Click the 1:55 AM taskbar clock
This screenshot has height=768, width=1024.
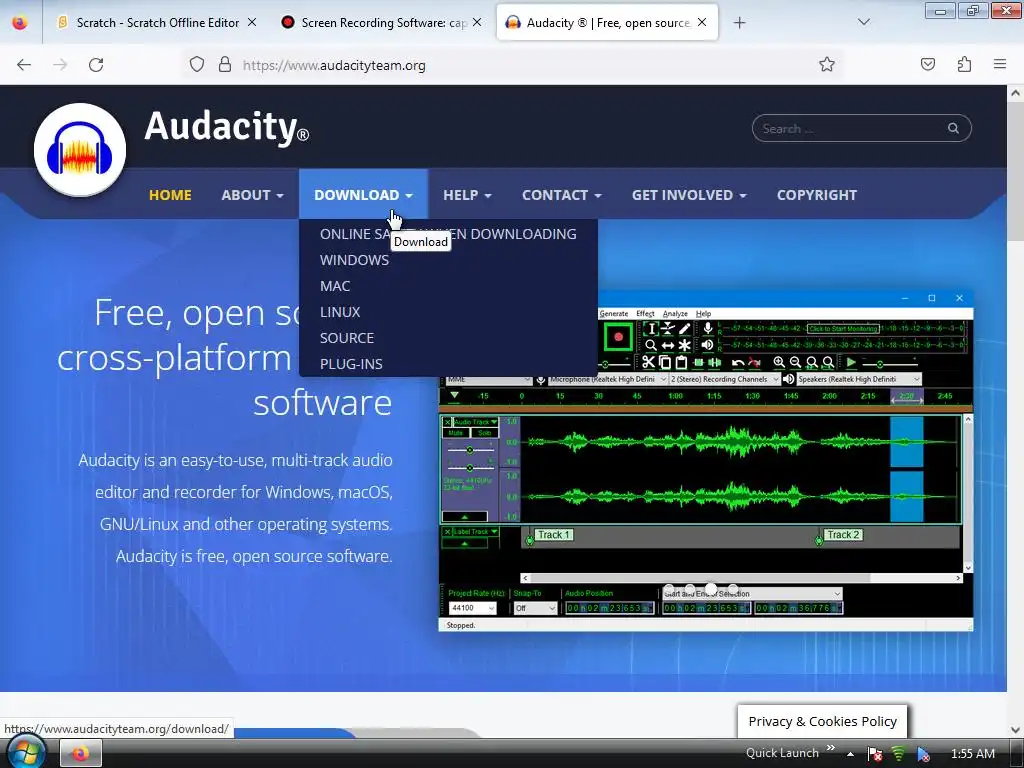coord(972,753)
